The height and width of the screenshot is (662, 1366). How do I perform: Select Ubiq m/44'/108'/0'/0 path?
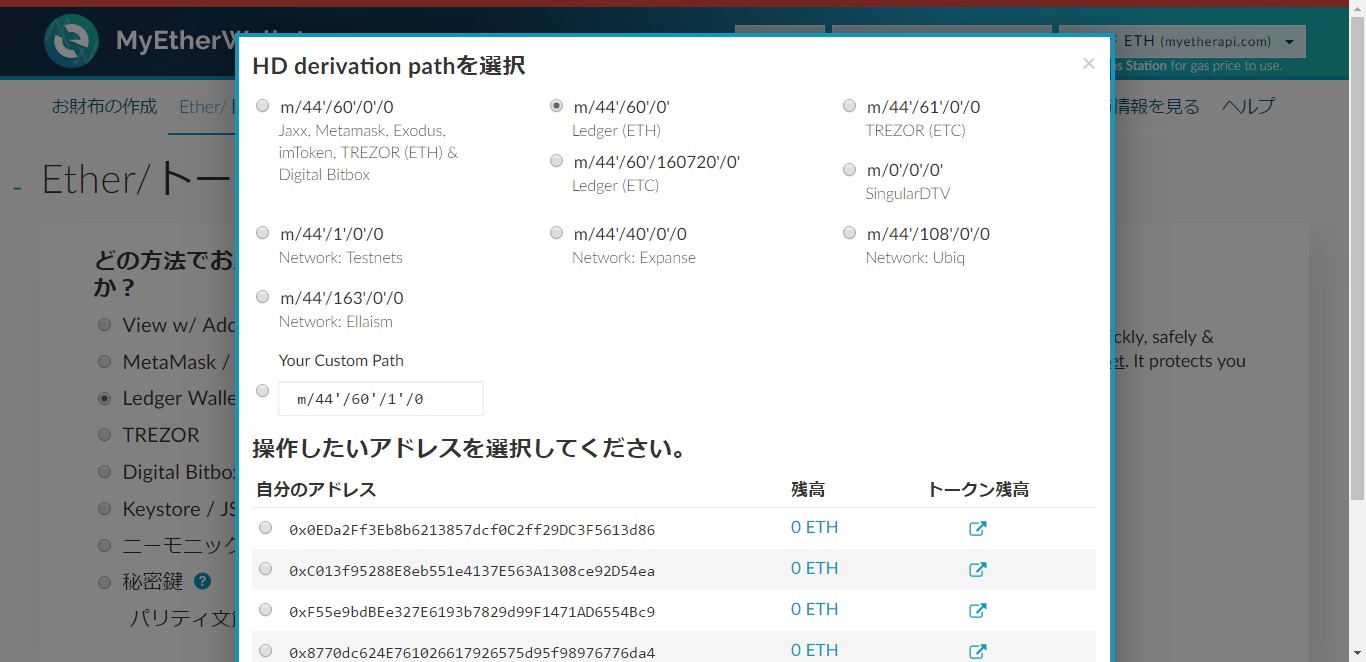coord(849,233)
